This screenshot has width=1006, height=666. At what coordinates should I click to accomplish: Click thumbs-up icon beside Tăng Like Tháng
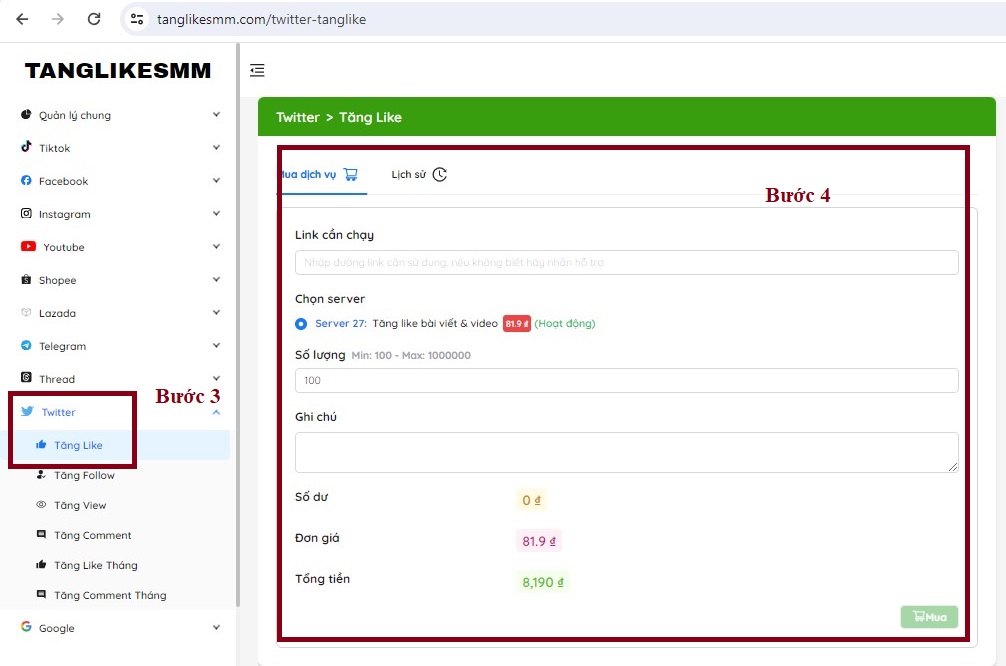pos(41,565)
